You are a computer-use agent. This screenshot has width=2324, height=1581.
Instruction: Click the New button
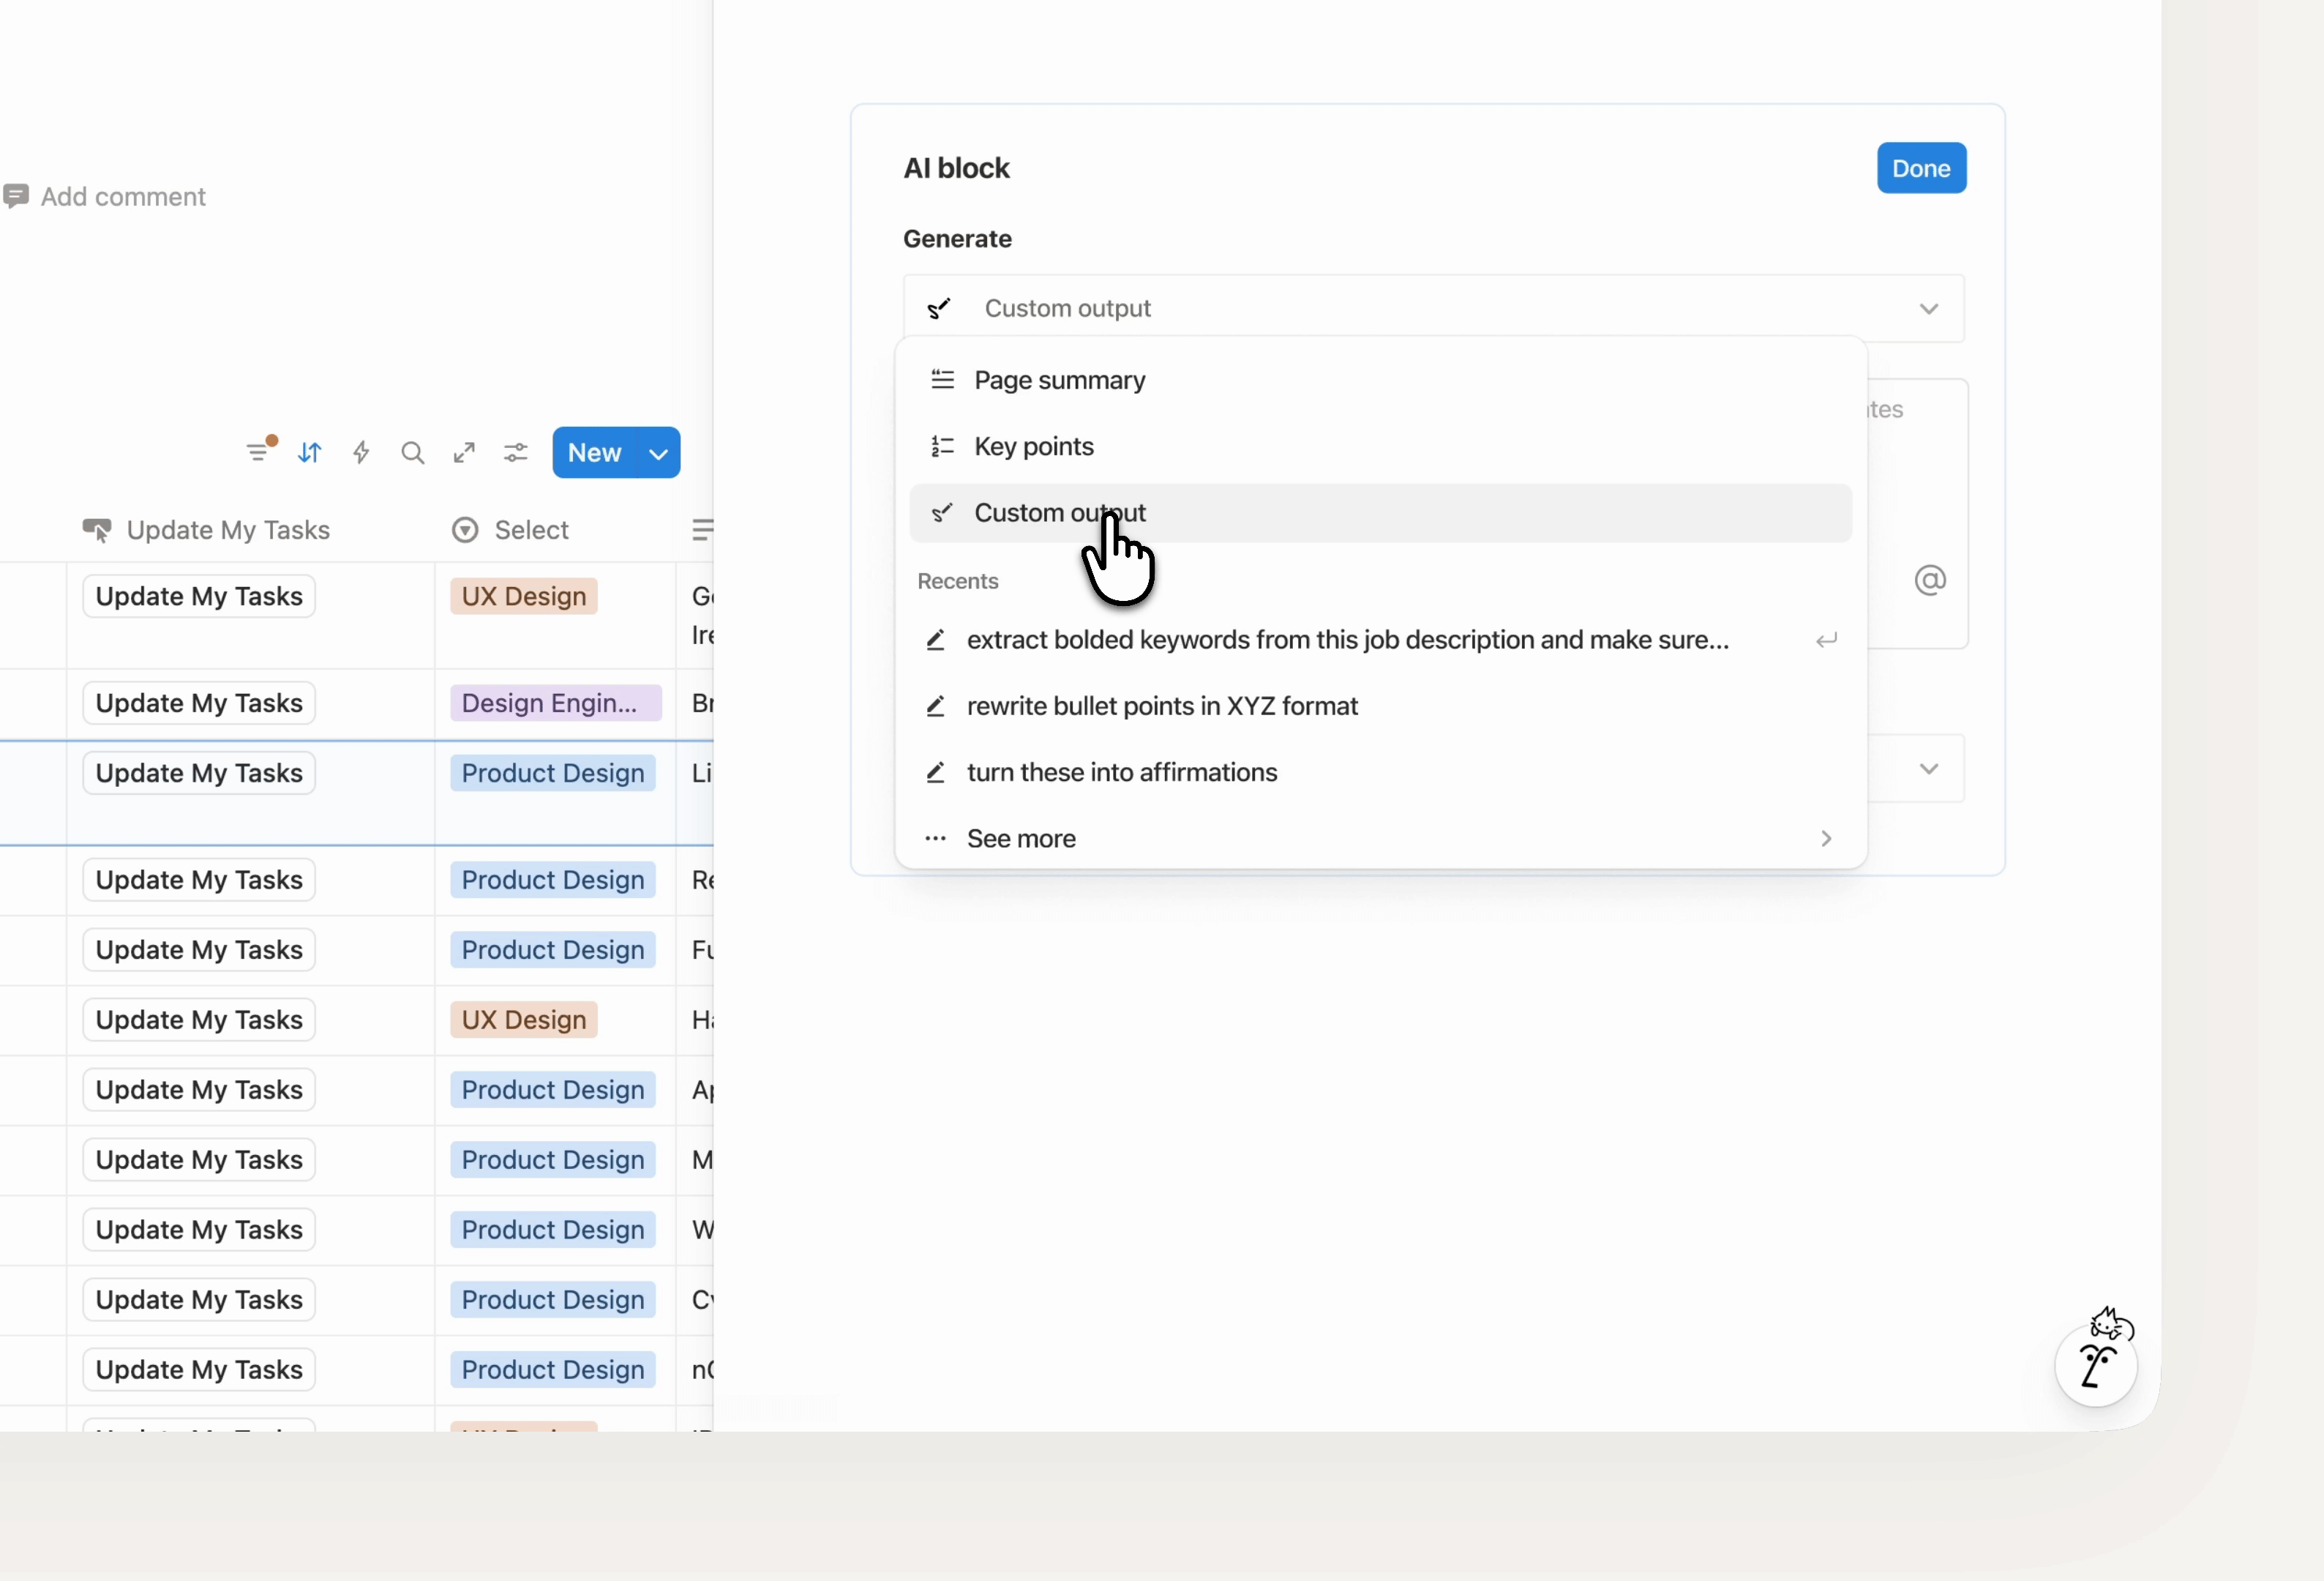click(x=595, y=452)
